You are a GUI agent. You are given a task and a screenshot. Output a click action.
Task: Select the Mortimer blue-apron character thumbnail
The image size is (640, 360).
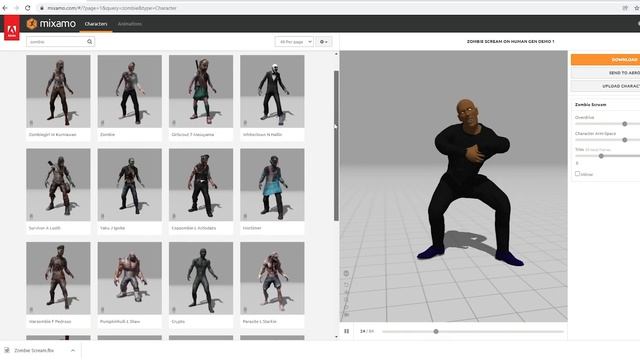coord(272,185)
